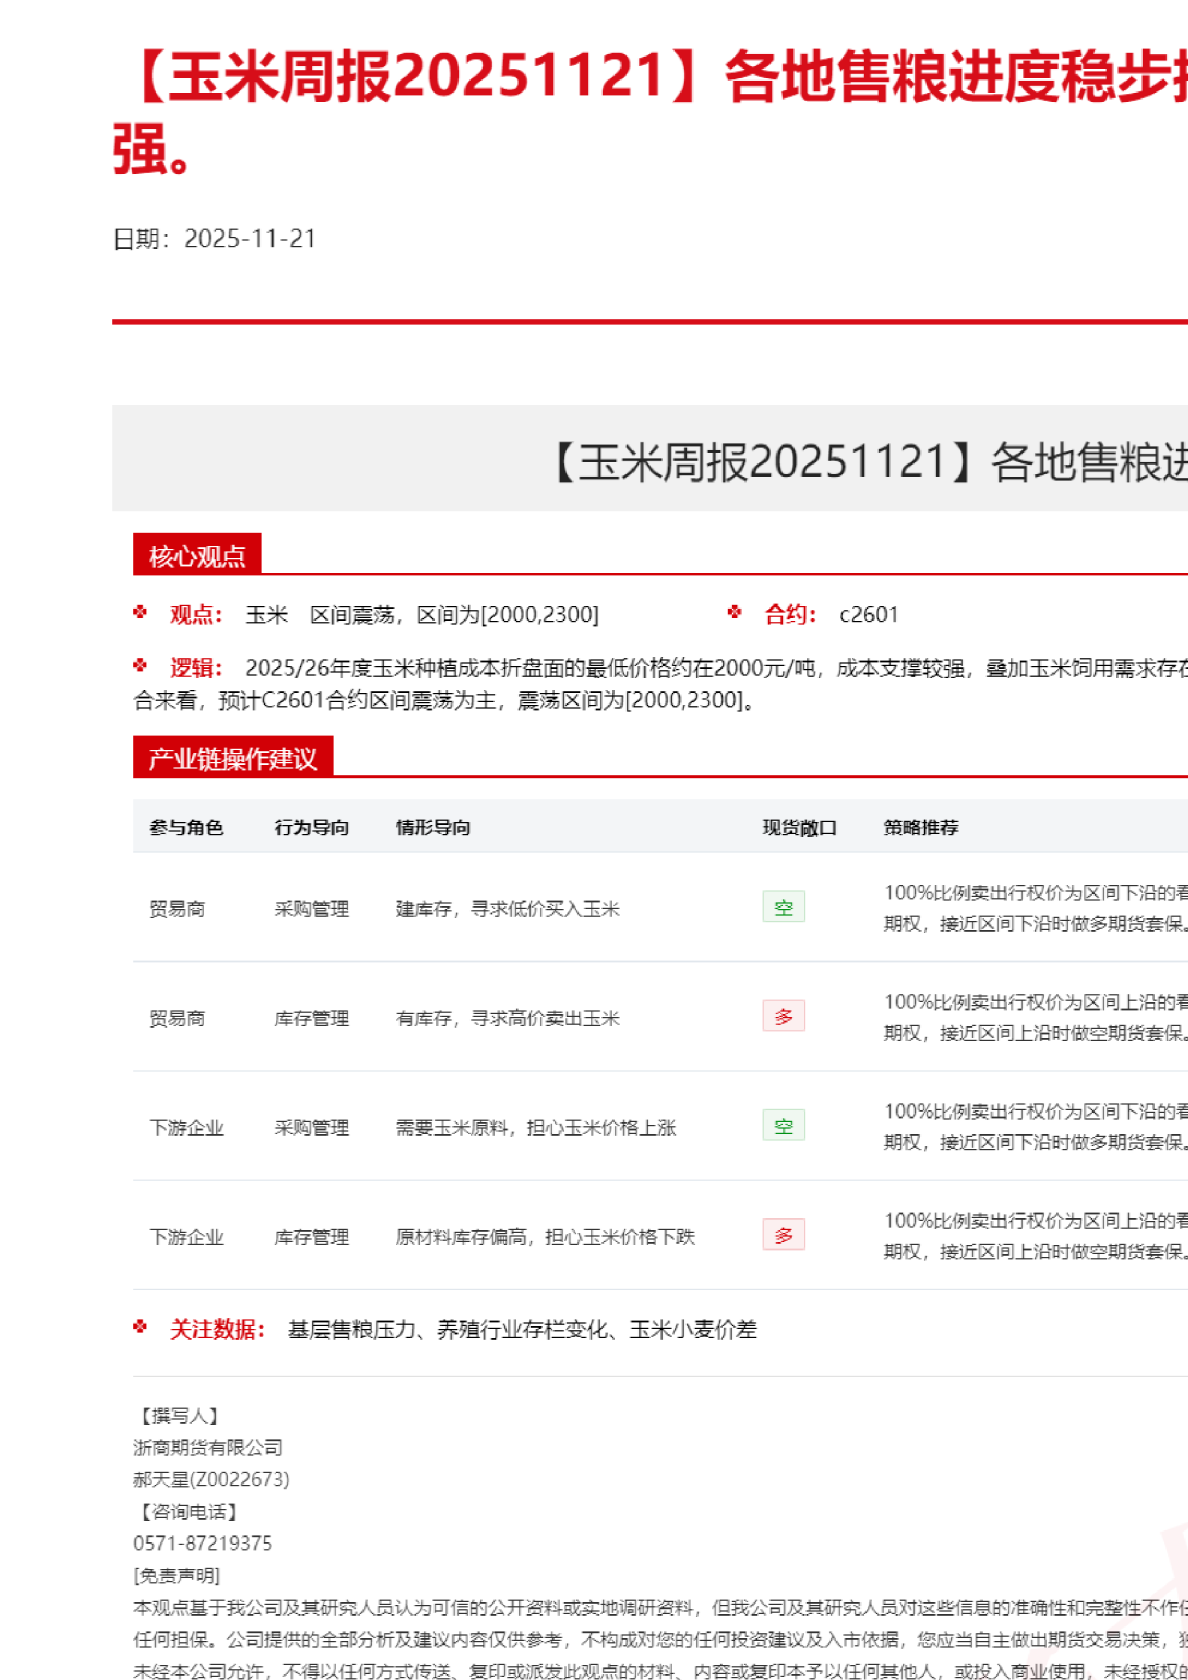Screen dimensions: 1188x1680
Task: Click the 参与角色 column header
Action: pos(186,827)
